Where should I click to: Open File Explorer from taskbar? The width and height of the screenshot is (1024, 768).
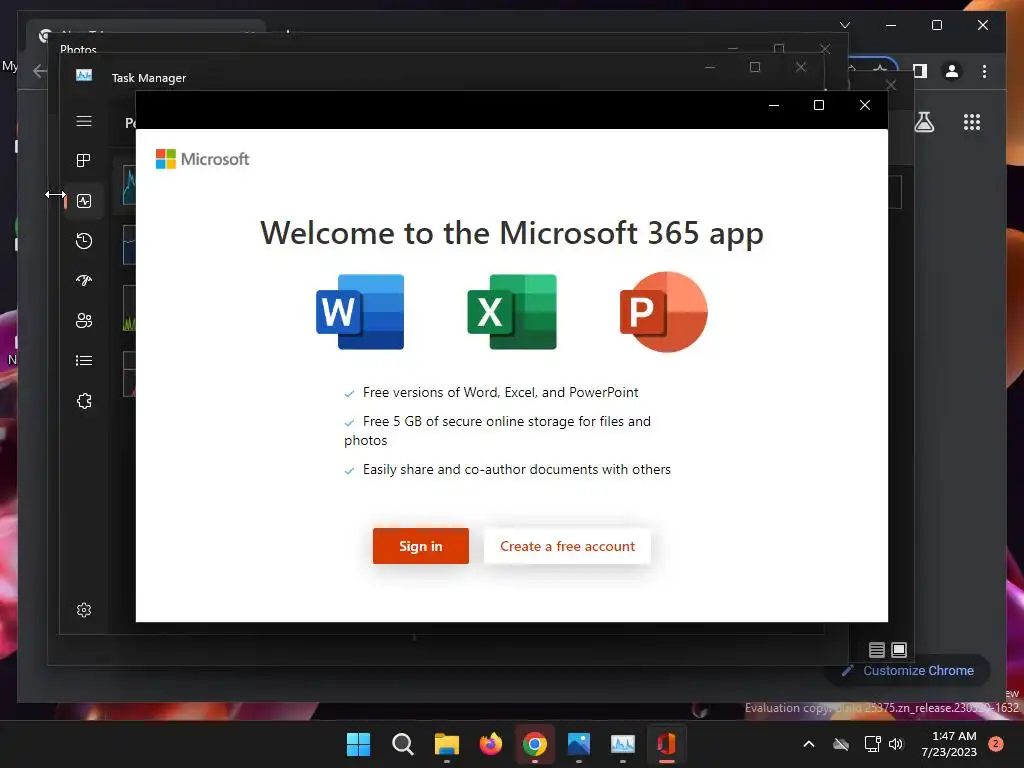[x=447, y=744]
